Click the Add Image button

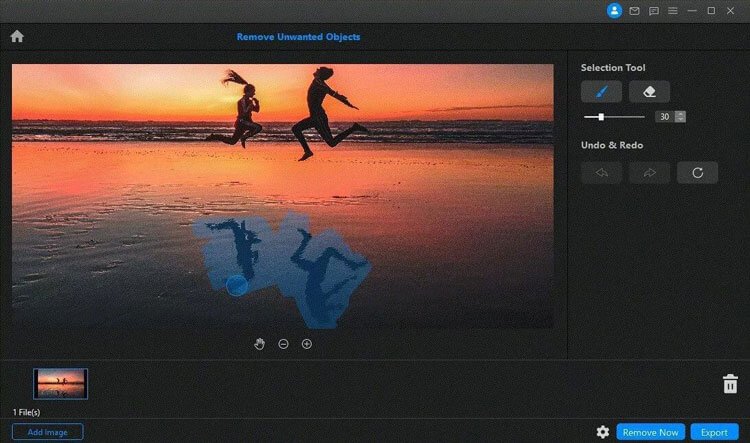point(48,432)
